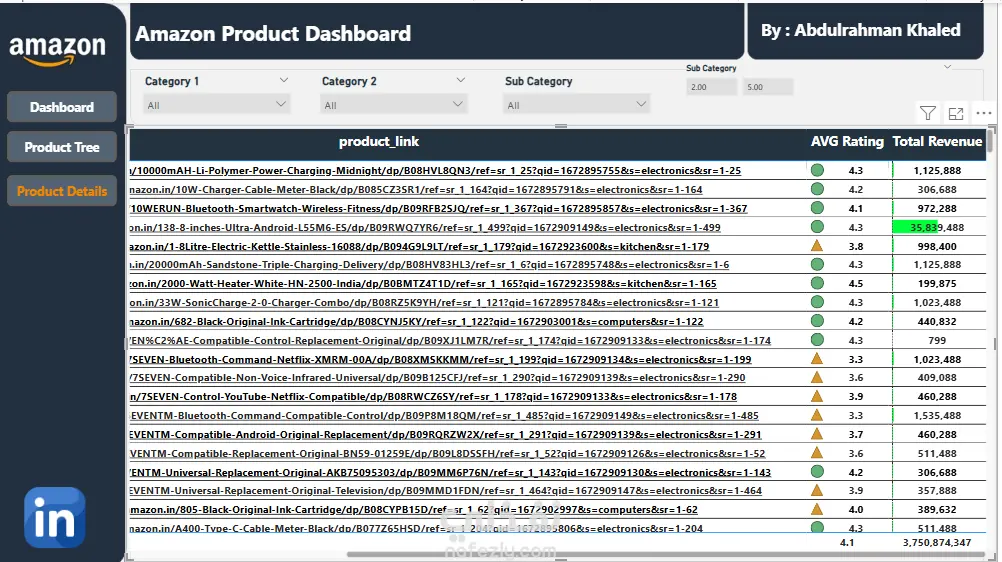Click the LinkedIn logo icon
This screenshot has width=1002, height=562.
coord(54,517)
